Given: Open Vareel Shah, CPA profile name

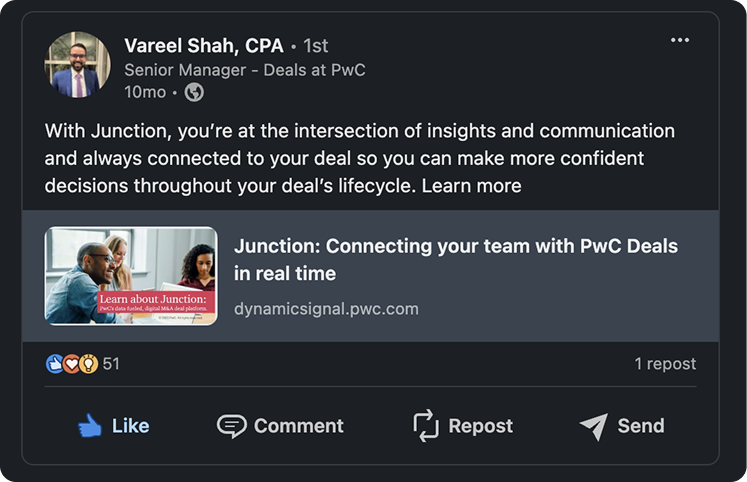Looking at the screenshot, I should [x=204, y=46].
